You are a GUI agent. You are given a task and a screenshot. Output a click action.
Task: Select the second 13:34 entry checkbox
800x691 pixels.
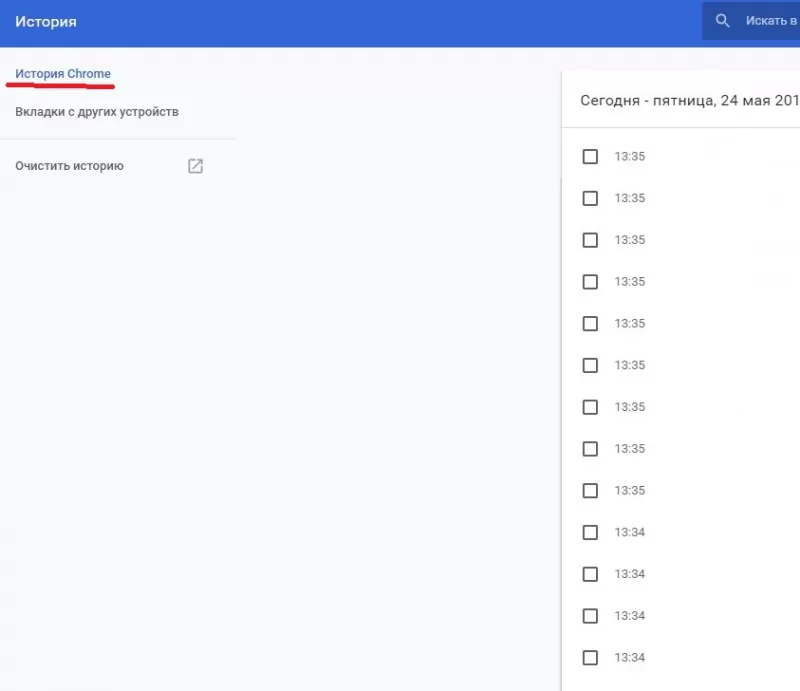(590, 574)
